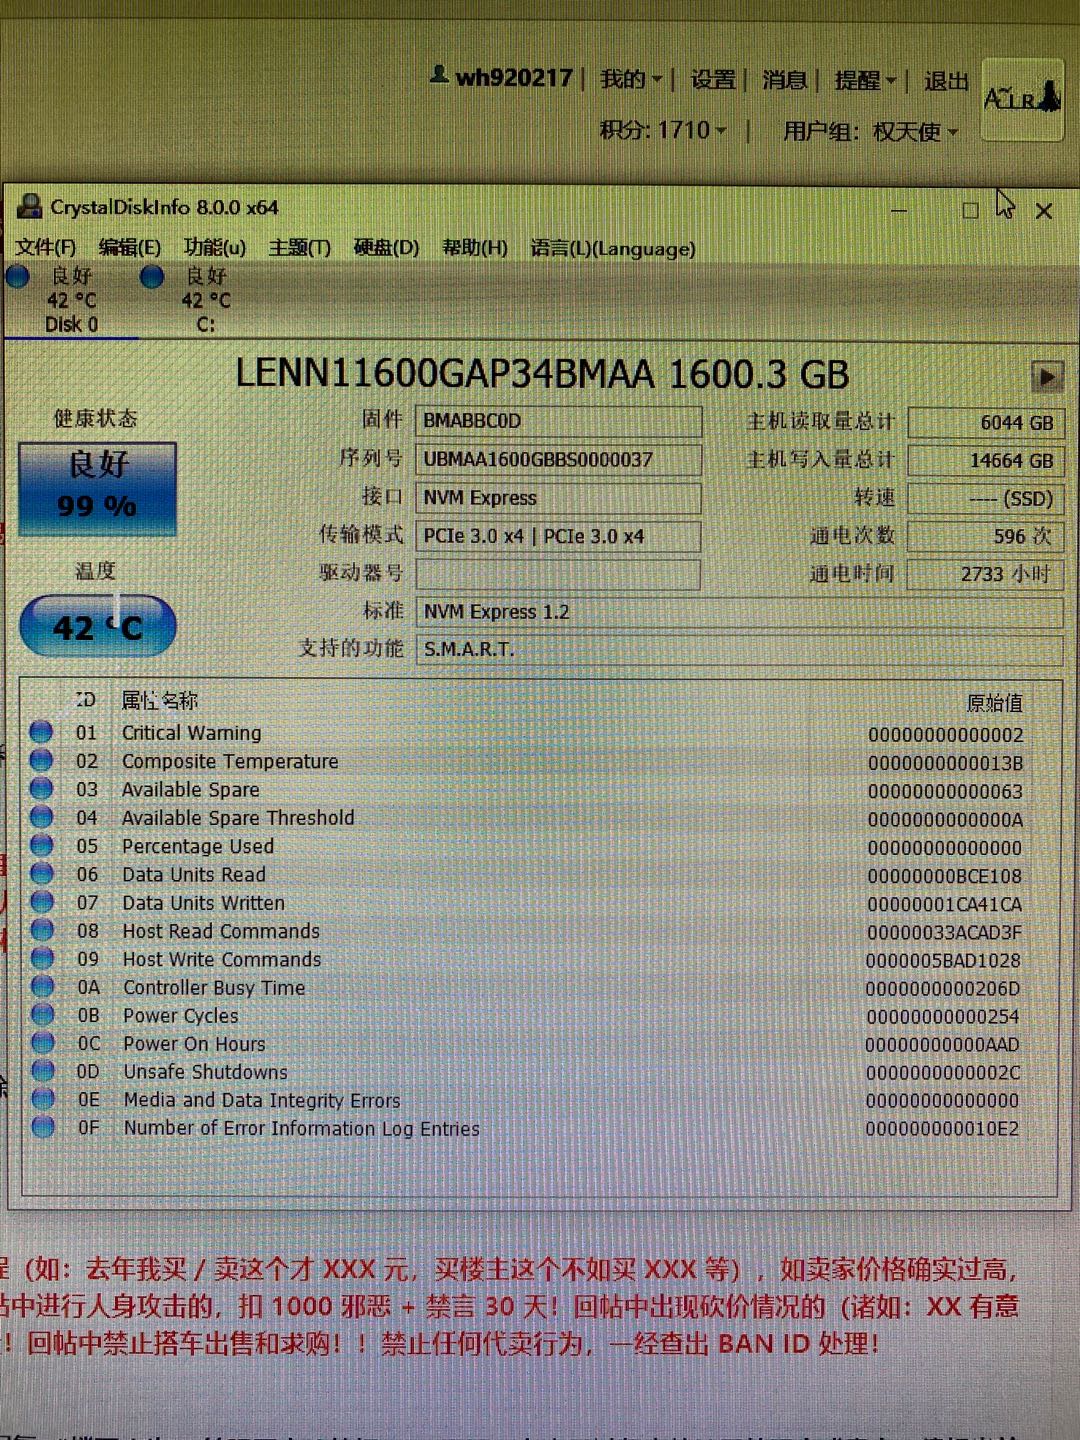
Task: Open the 语言(L)(Language) menu
Action: coord(612,248)
